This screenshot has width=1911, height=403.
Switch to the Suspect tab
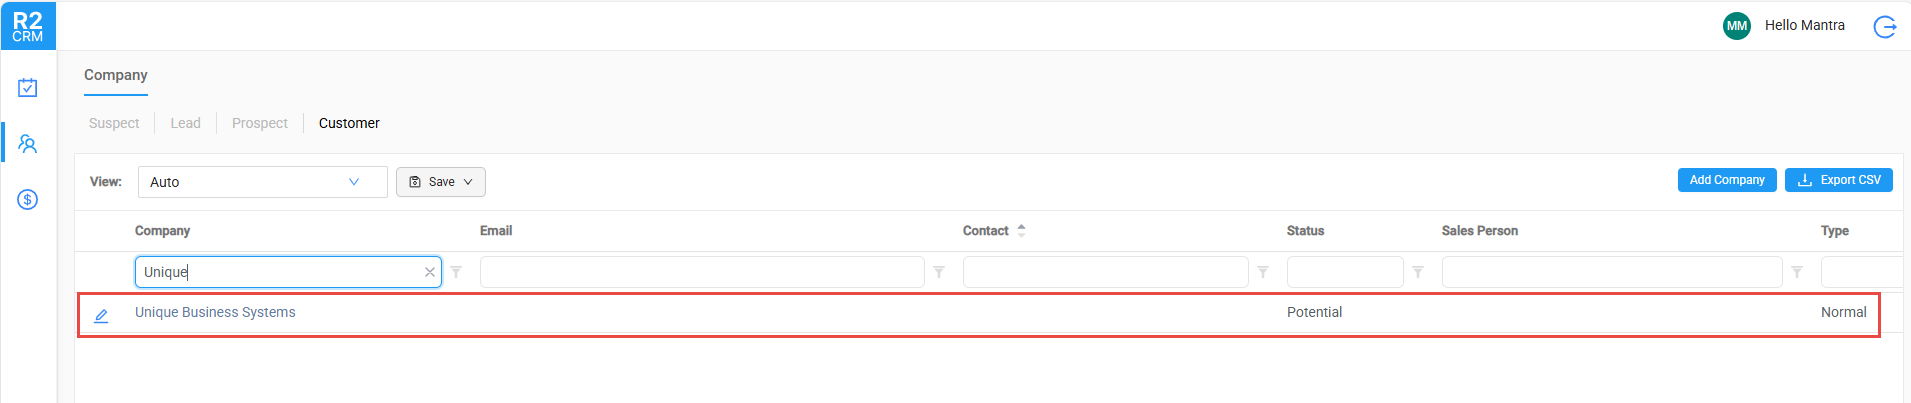pyautogui.click(x=114, y=123)
